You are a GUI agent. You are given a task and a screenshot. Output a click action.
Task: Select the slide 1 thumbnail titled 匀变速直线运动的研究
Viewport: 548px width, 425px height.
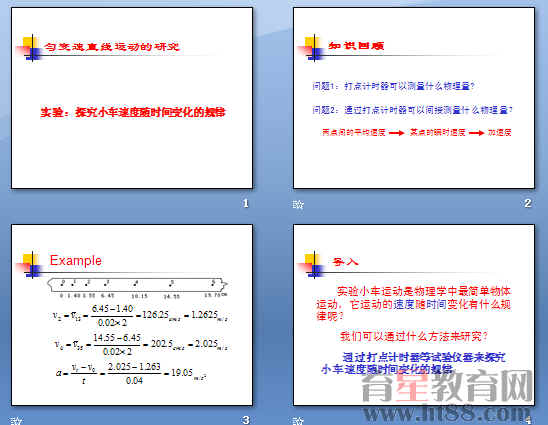[132, 98]
